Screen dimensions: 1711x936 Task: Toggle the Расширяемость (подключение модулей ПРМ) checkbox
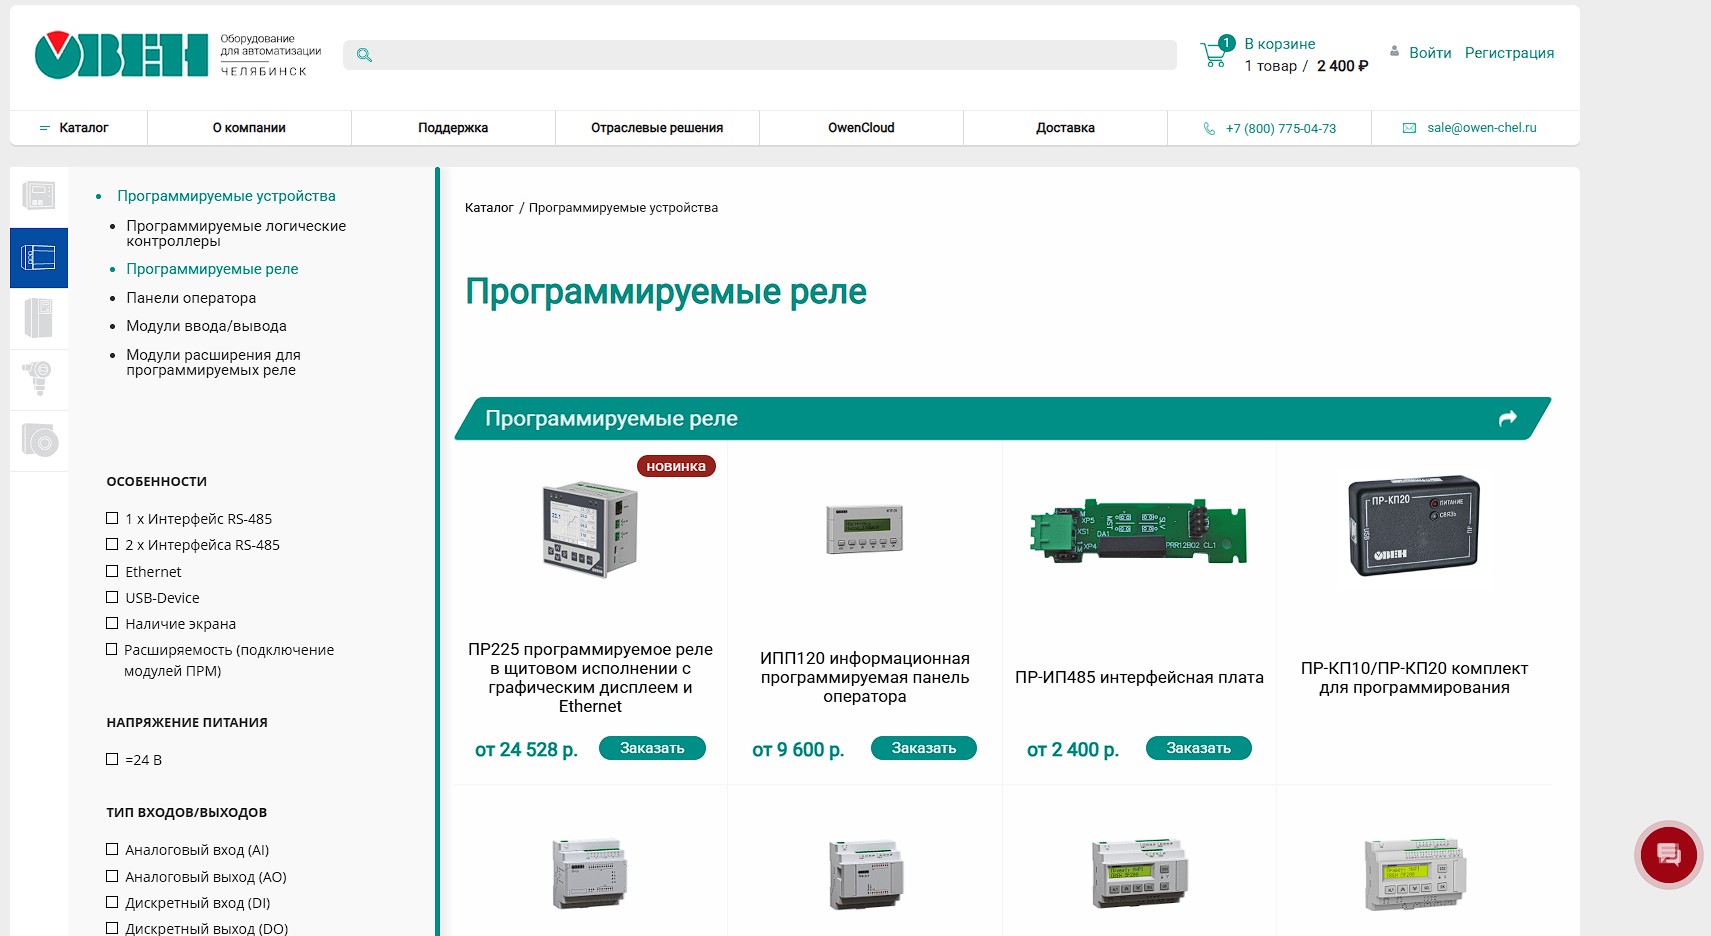(x=112, y=649)
